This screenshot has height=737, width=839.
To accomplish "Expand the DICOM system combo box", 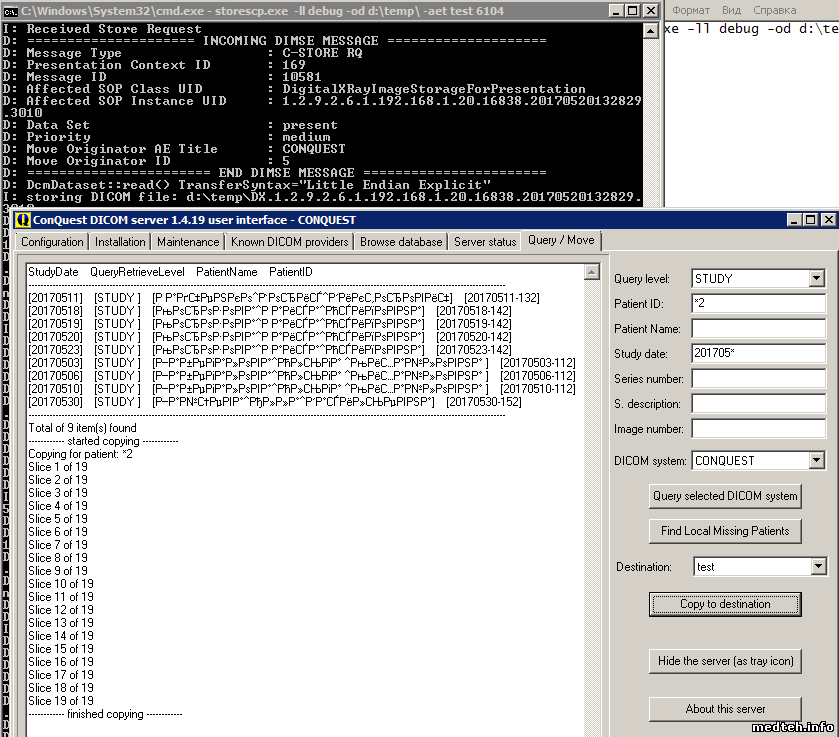I will (x=817, y=461).
